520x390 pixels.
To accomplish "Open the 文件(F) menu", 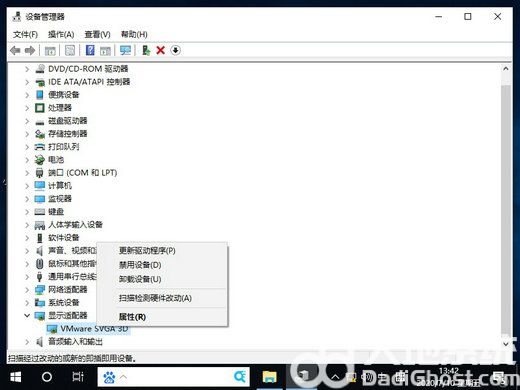I will tap(25, 34).
